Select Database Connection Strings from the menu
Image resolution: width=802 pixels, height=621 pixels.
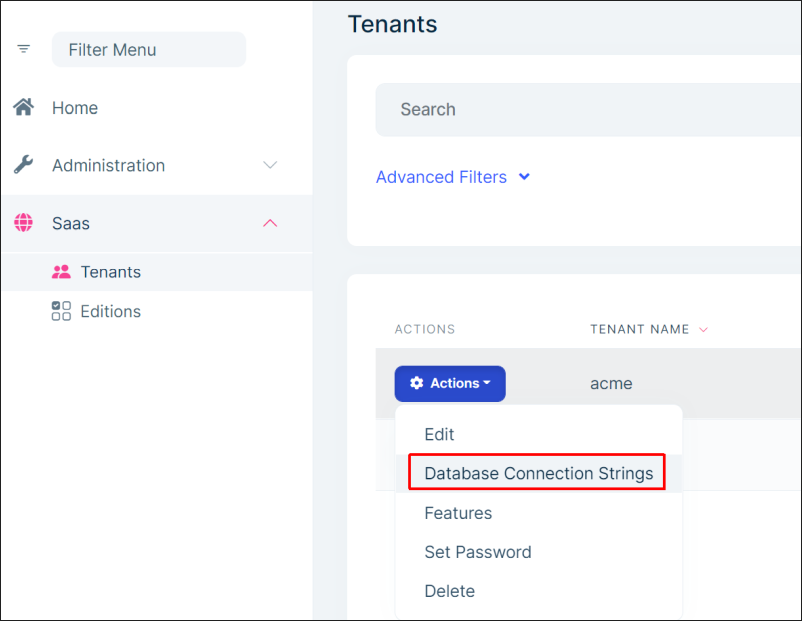(x=537, y=473)
